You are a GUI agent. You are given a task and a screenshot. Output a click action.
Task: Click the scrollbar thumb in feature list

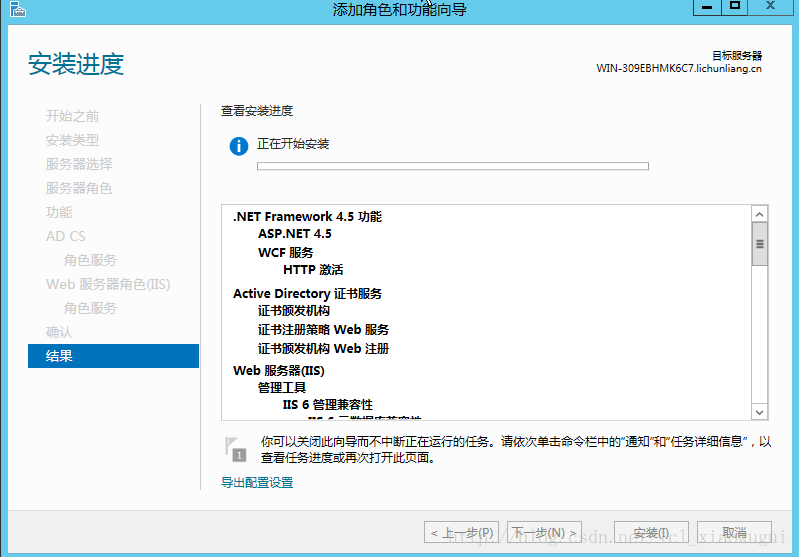coord(759,244)
